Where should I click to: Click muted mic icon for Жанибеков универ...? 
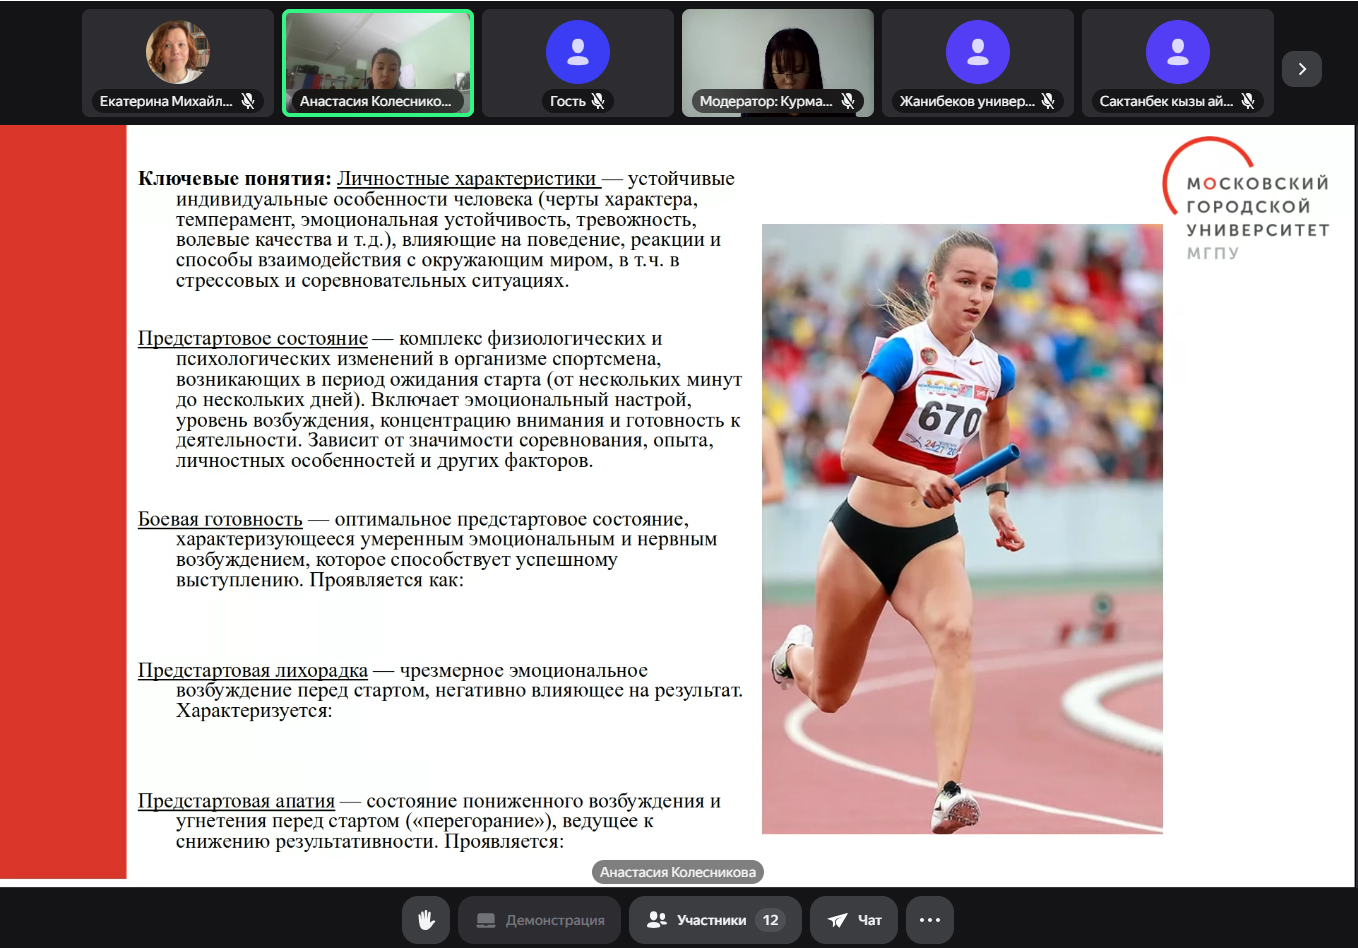point(1048,101)
